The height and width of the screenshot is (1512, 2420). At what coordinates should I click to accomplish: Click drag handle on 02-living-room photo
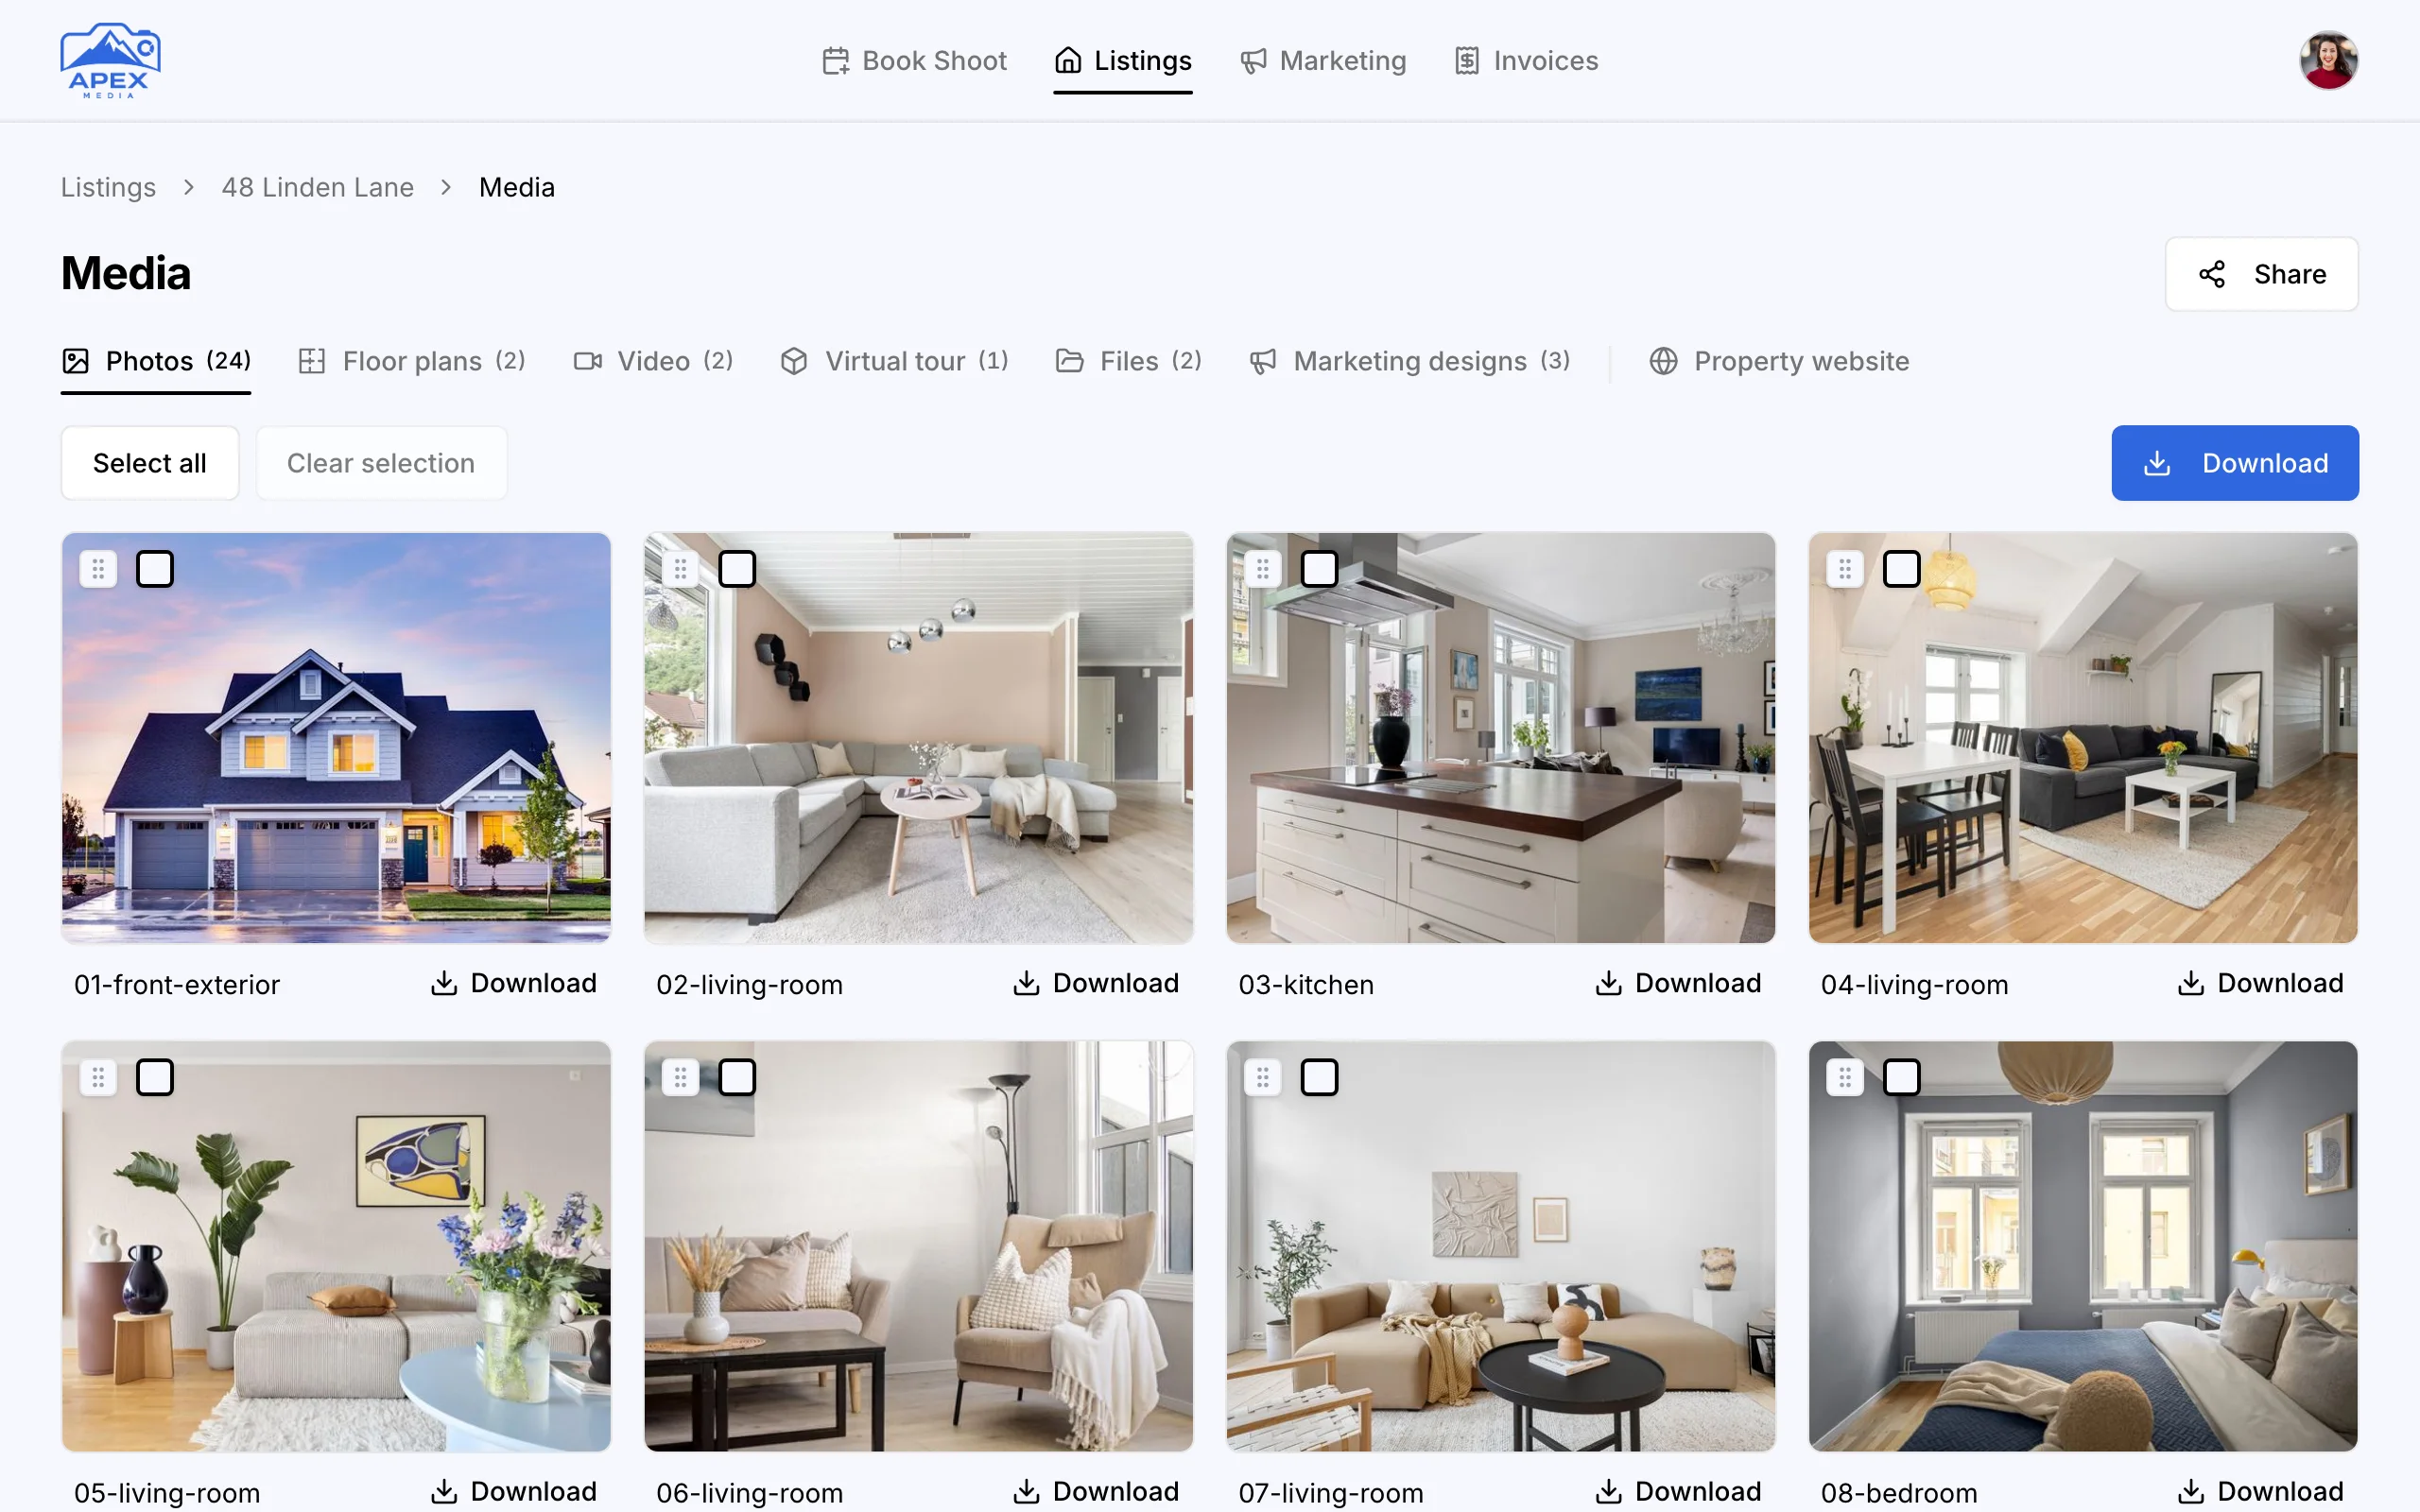pos(680,569)
